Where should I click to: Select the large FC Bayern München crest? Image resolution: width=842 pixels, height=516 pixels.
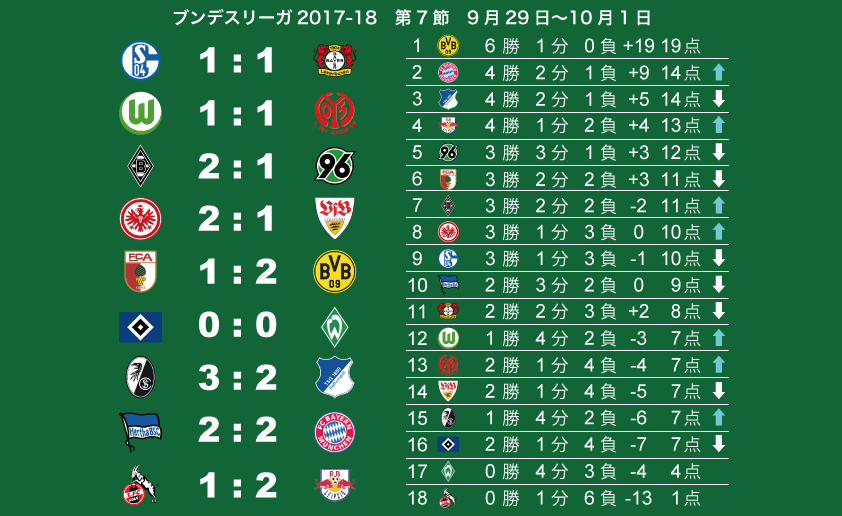coord(335,432)
